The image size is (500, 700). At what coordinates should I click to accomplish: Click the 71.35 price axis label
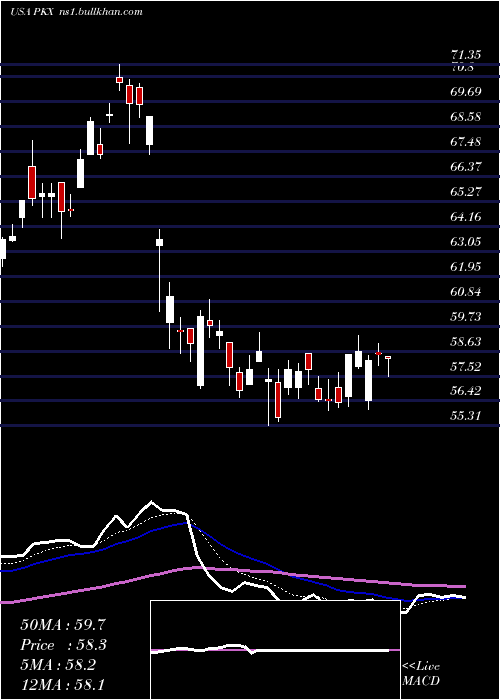466,55
